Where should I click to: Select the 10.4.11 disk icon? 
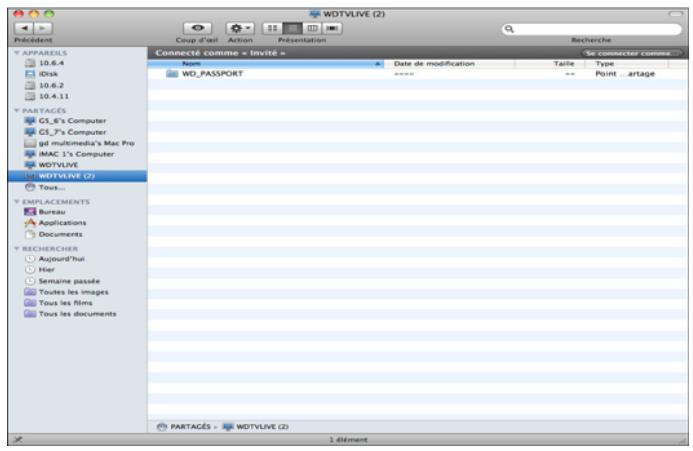tap(30, 96)
